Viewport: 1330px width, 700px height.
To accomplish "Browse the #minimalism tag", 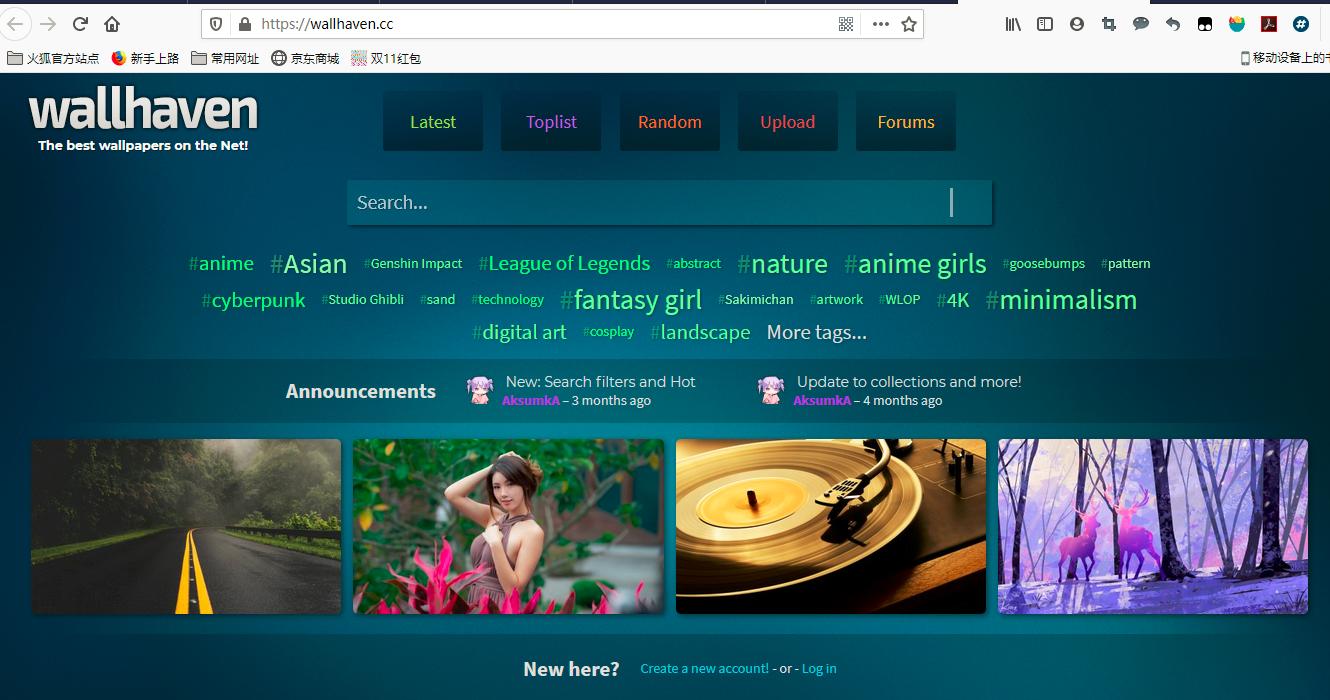I will [x=1061, y=300].
